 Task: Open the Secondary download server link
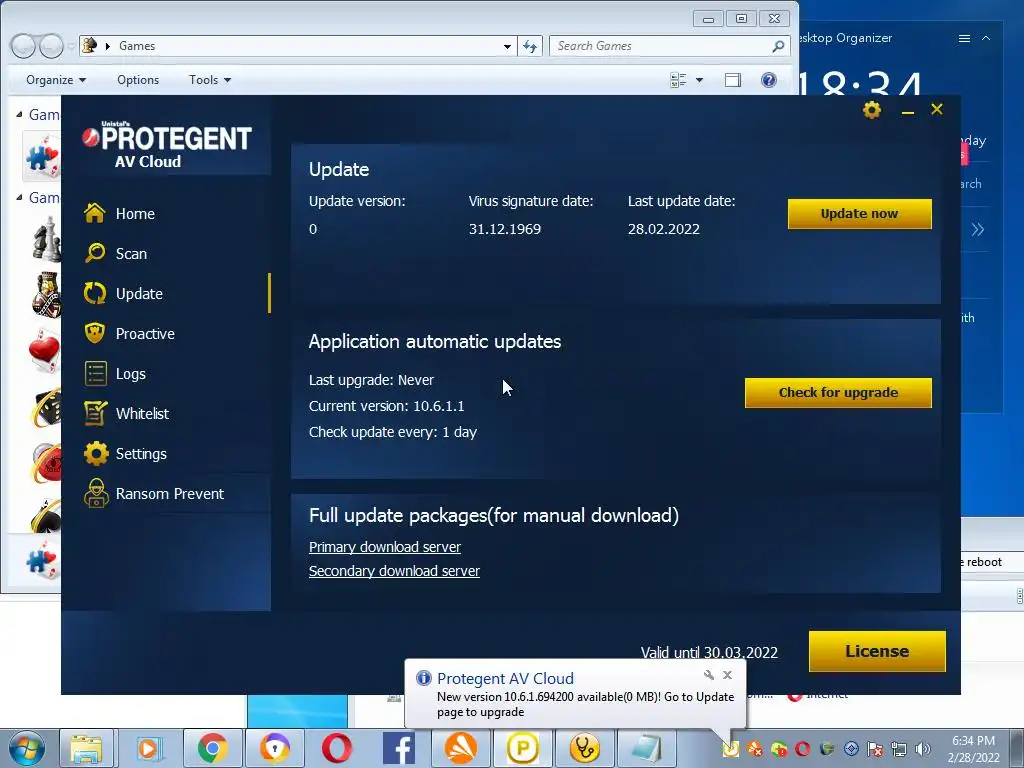point(394,571)
